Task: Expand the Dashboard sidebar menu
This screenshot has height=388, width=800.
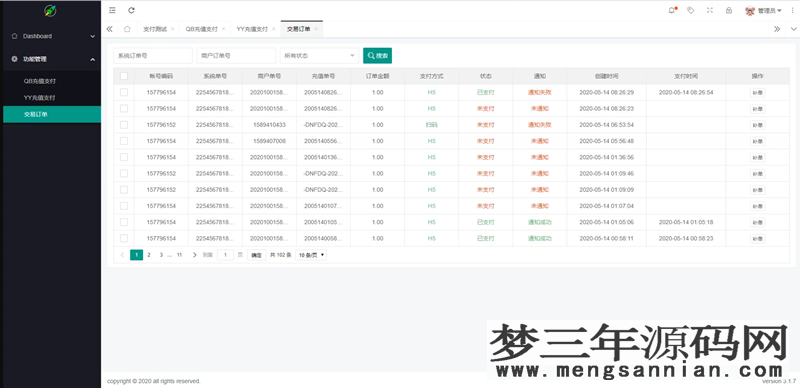Action: (51, 36)
